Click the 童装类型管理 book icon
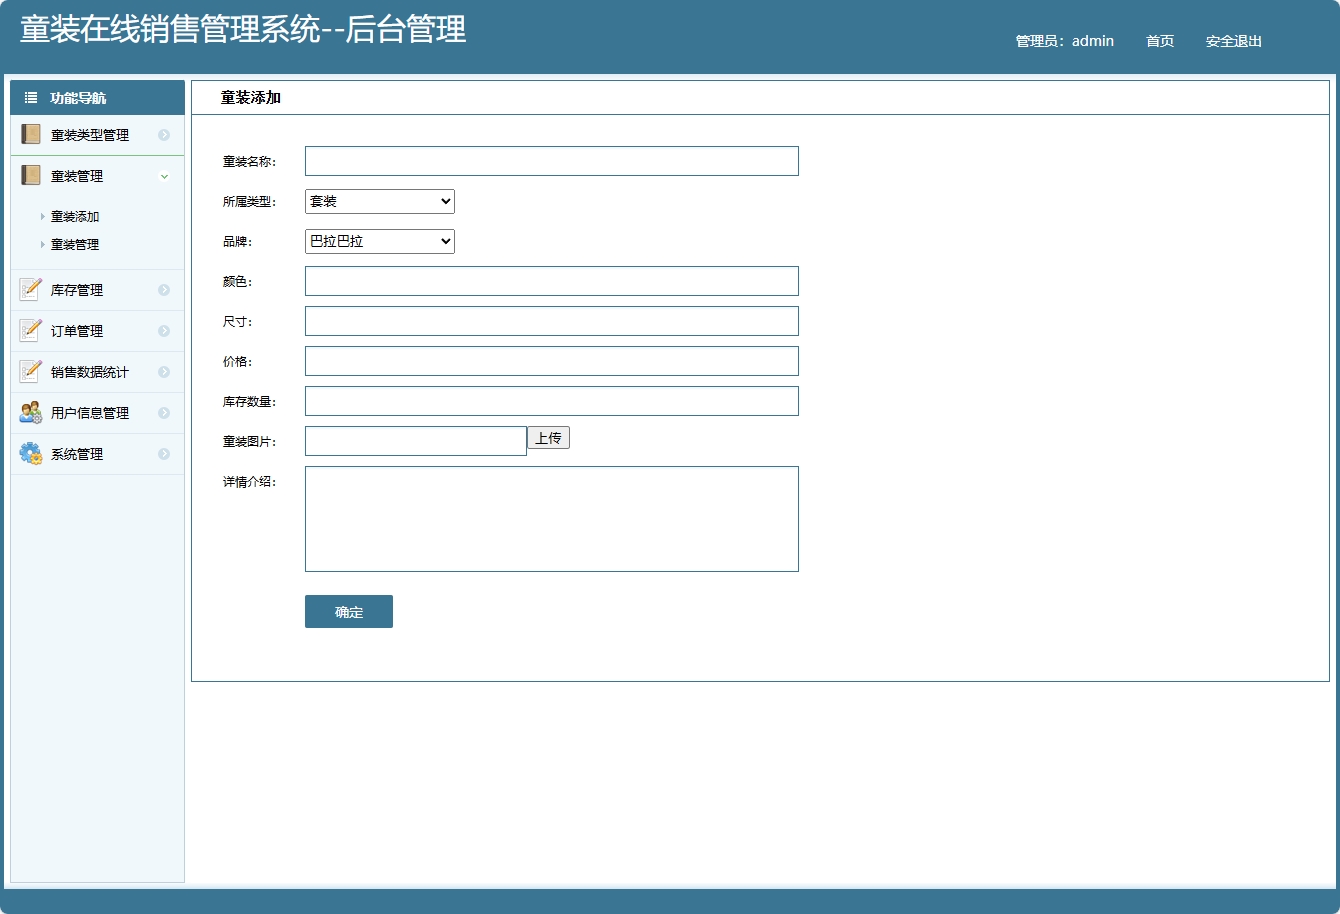Screen dimensions: 1340x914 coord(29,134)
